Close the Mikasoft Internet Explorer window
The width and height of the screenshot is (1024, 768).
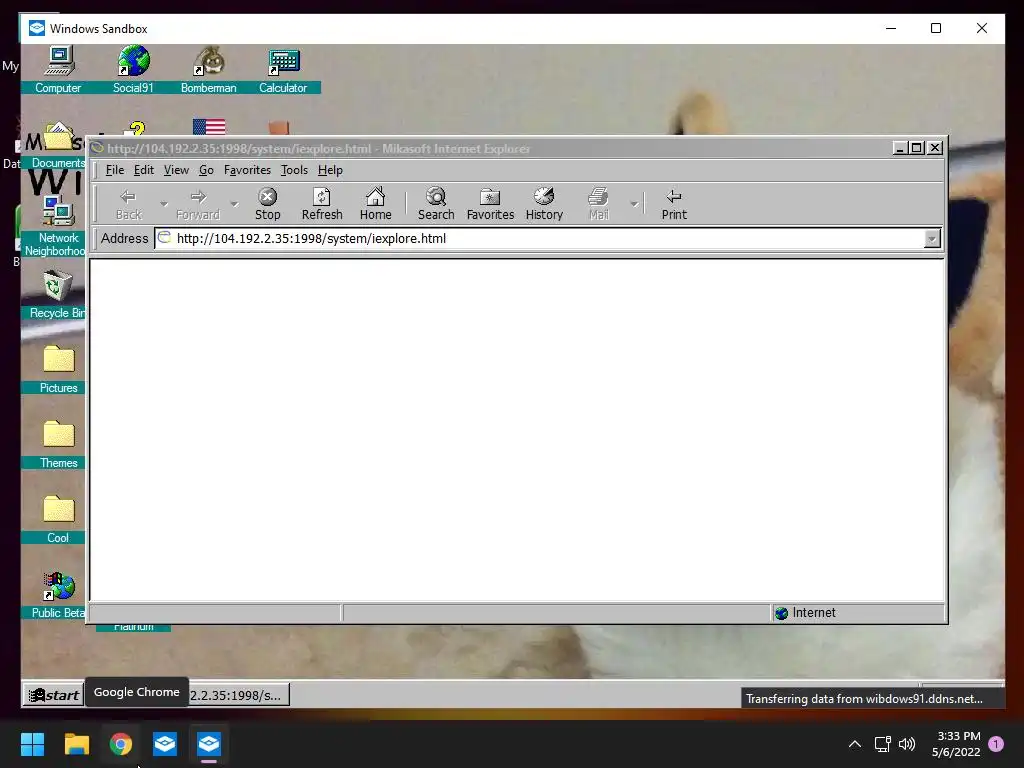point(935,148)
